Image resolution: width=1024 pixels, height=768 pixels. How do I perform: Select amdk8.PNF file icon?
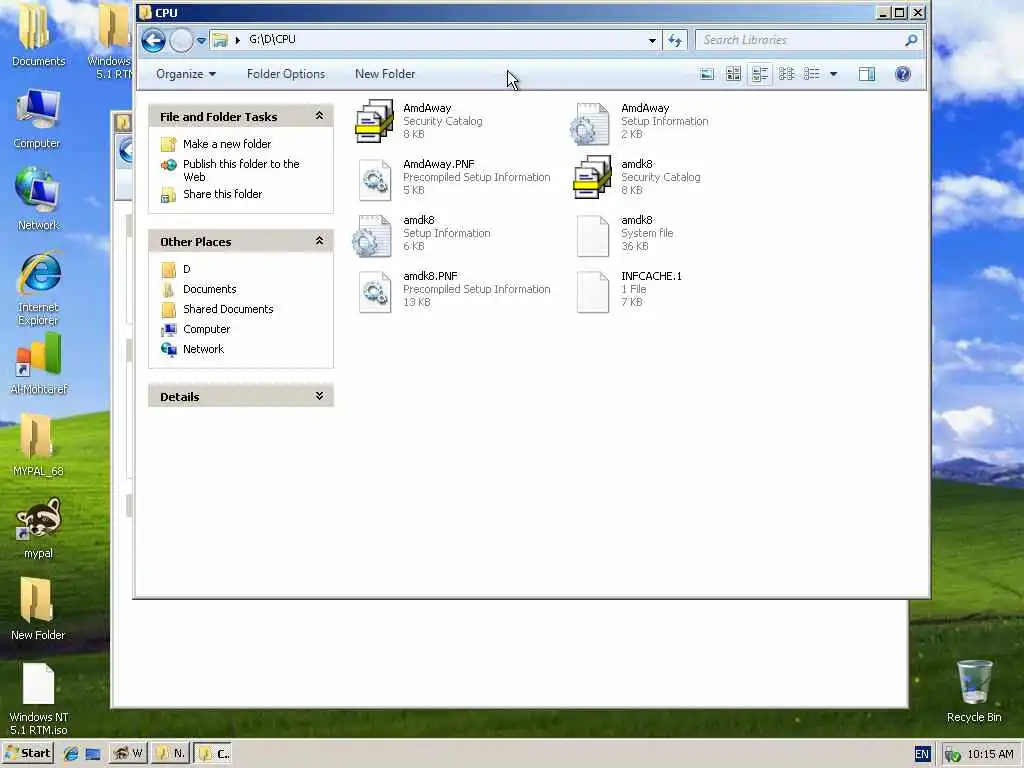[375, 292]
